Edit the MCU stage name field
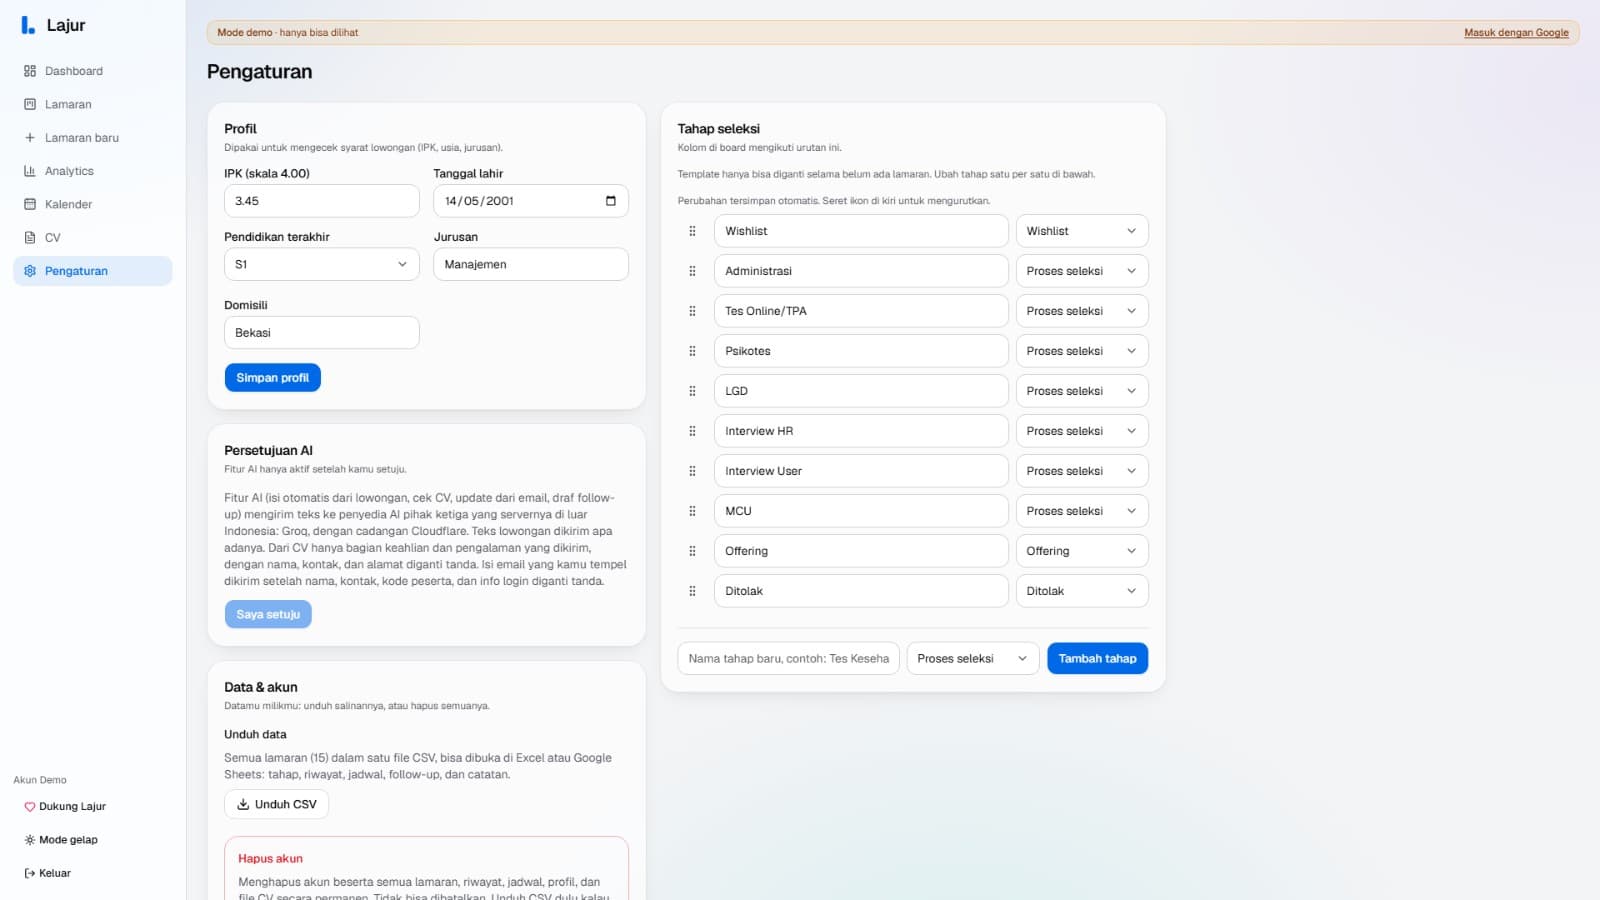Screen dimensions: 1600x900 tap(860, 511)
